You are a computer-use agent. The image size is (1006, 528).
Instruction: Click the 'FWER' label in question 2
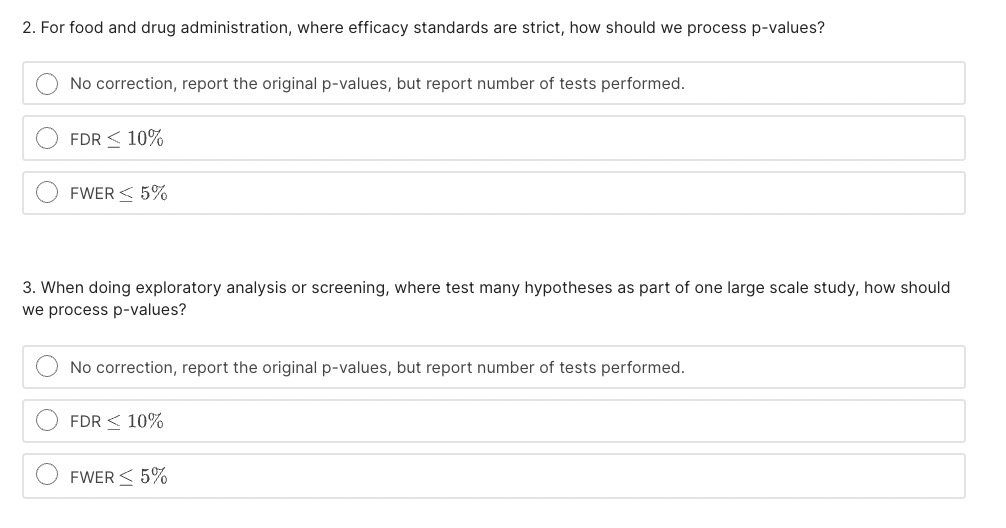pos(92,194)
